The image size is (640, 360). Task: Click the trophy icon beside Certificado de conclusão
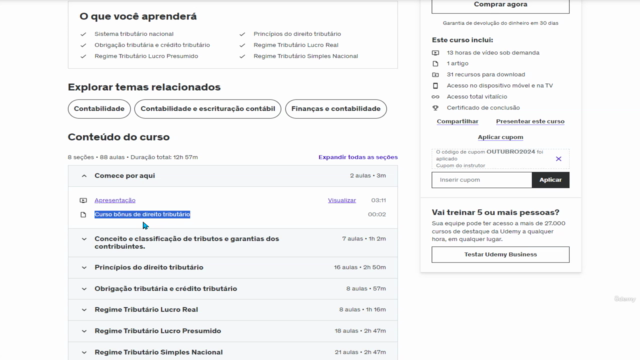point(436,108)
